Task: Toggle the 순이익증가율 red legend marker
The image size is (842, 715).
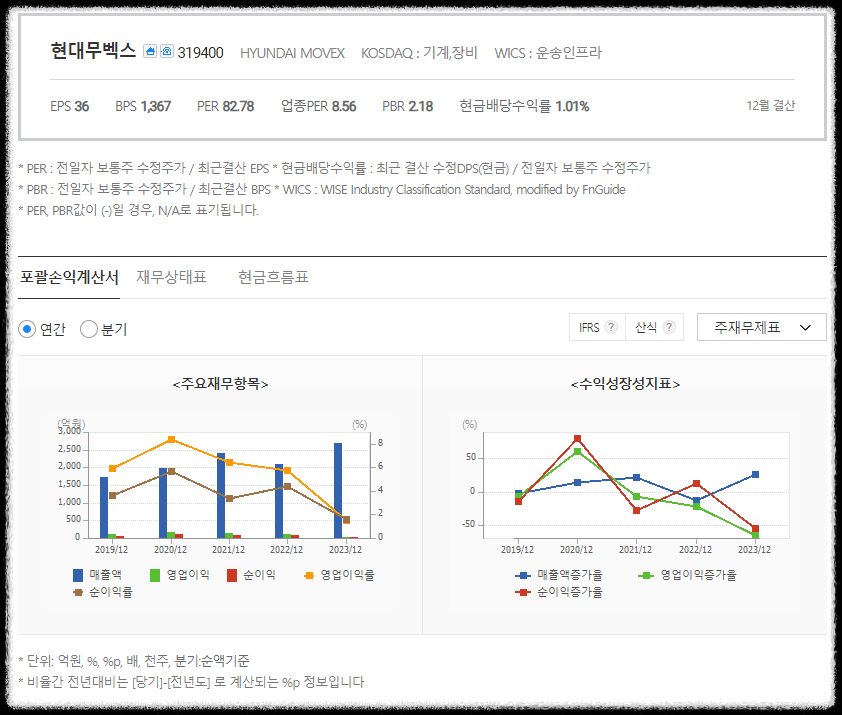Action: [x=523, y=593]
